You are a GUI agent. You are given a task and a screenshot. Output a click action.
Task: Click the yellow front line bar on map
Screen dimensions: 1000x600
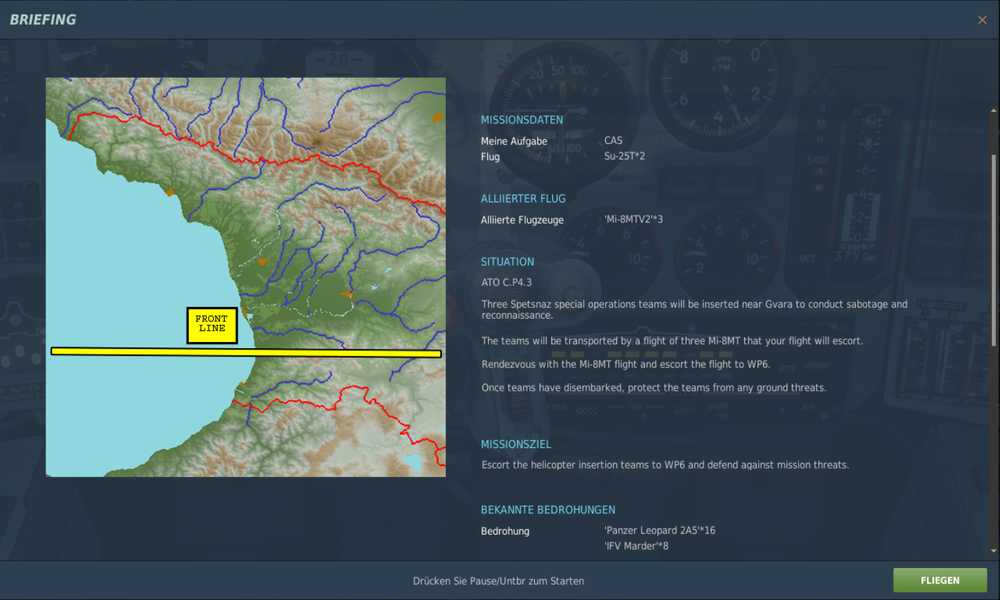246,352
